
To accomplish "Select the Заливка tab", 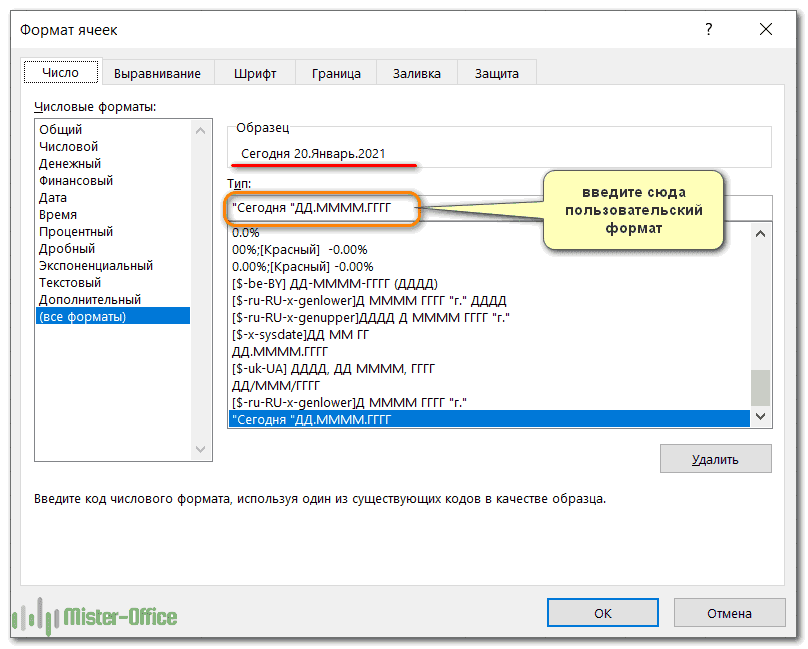I will (417, 73).
